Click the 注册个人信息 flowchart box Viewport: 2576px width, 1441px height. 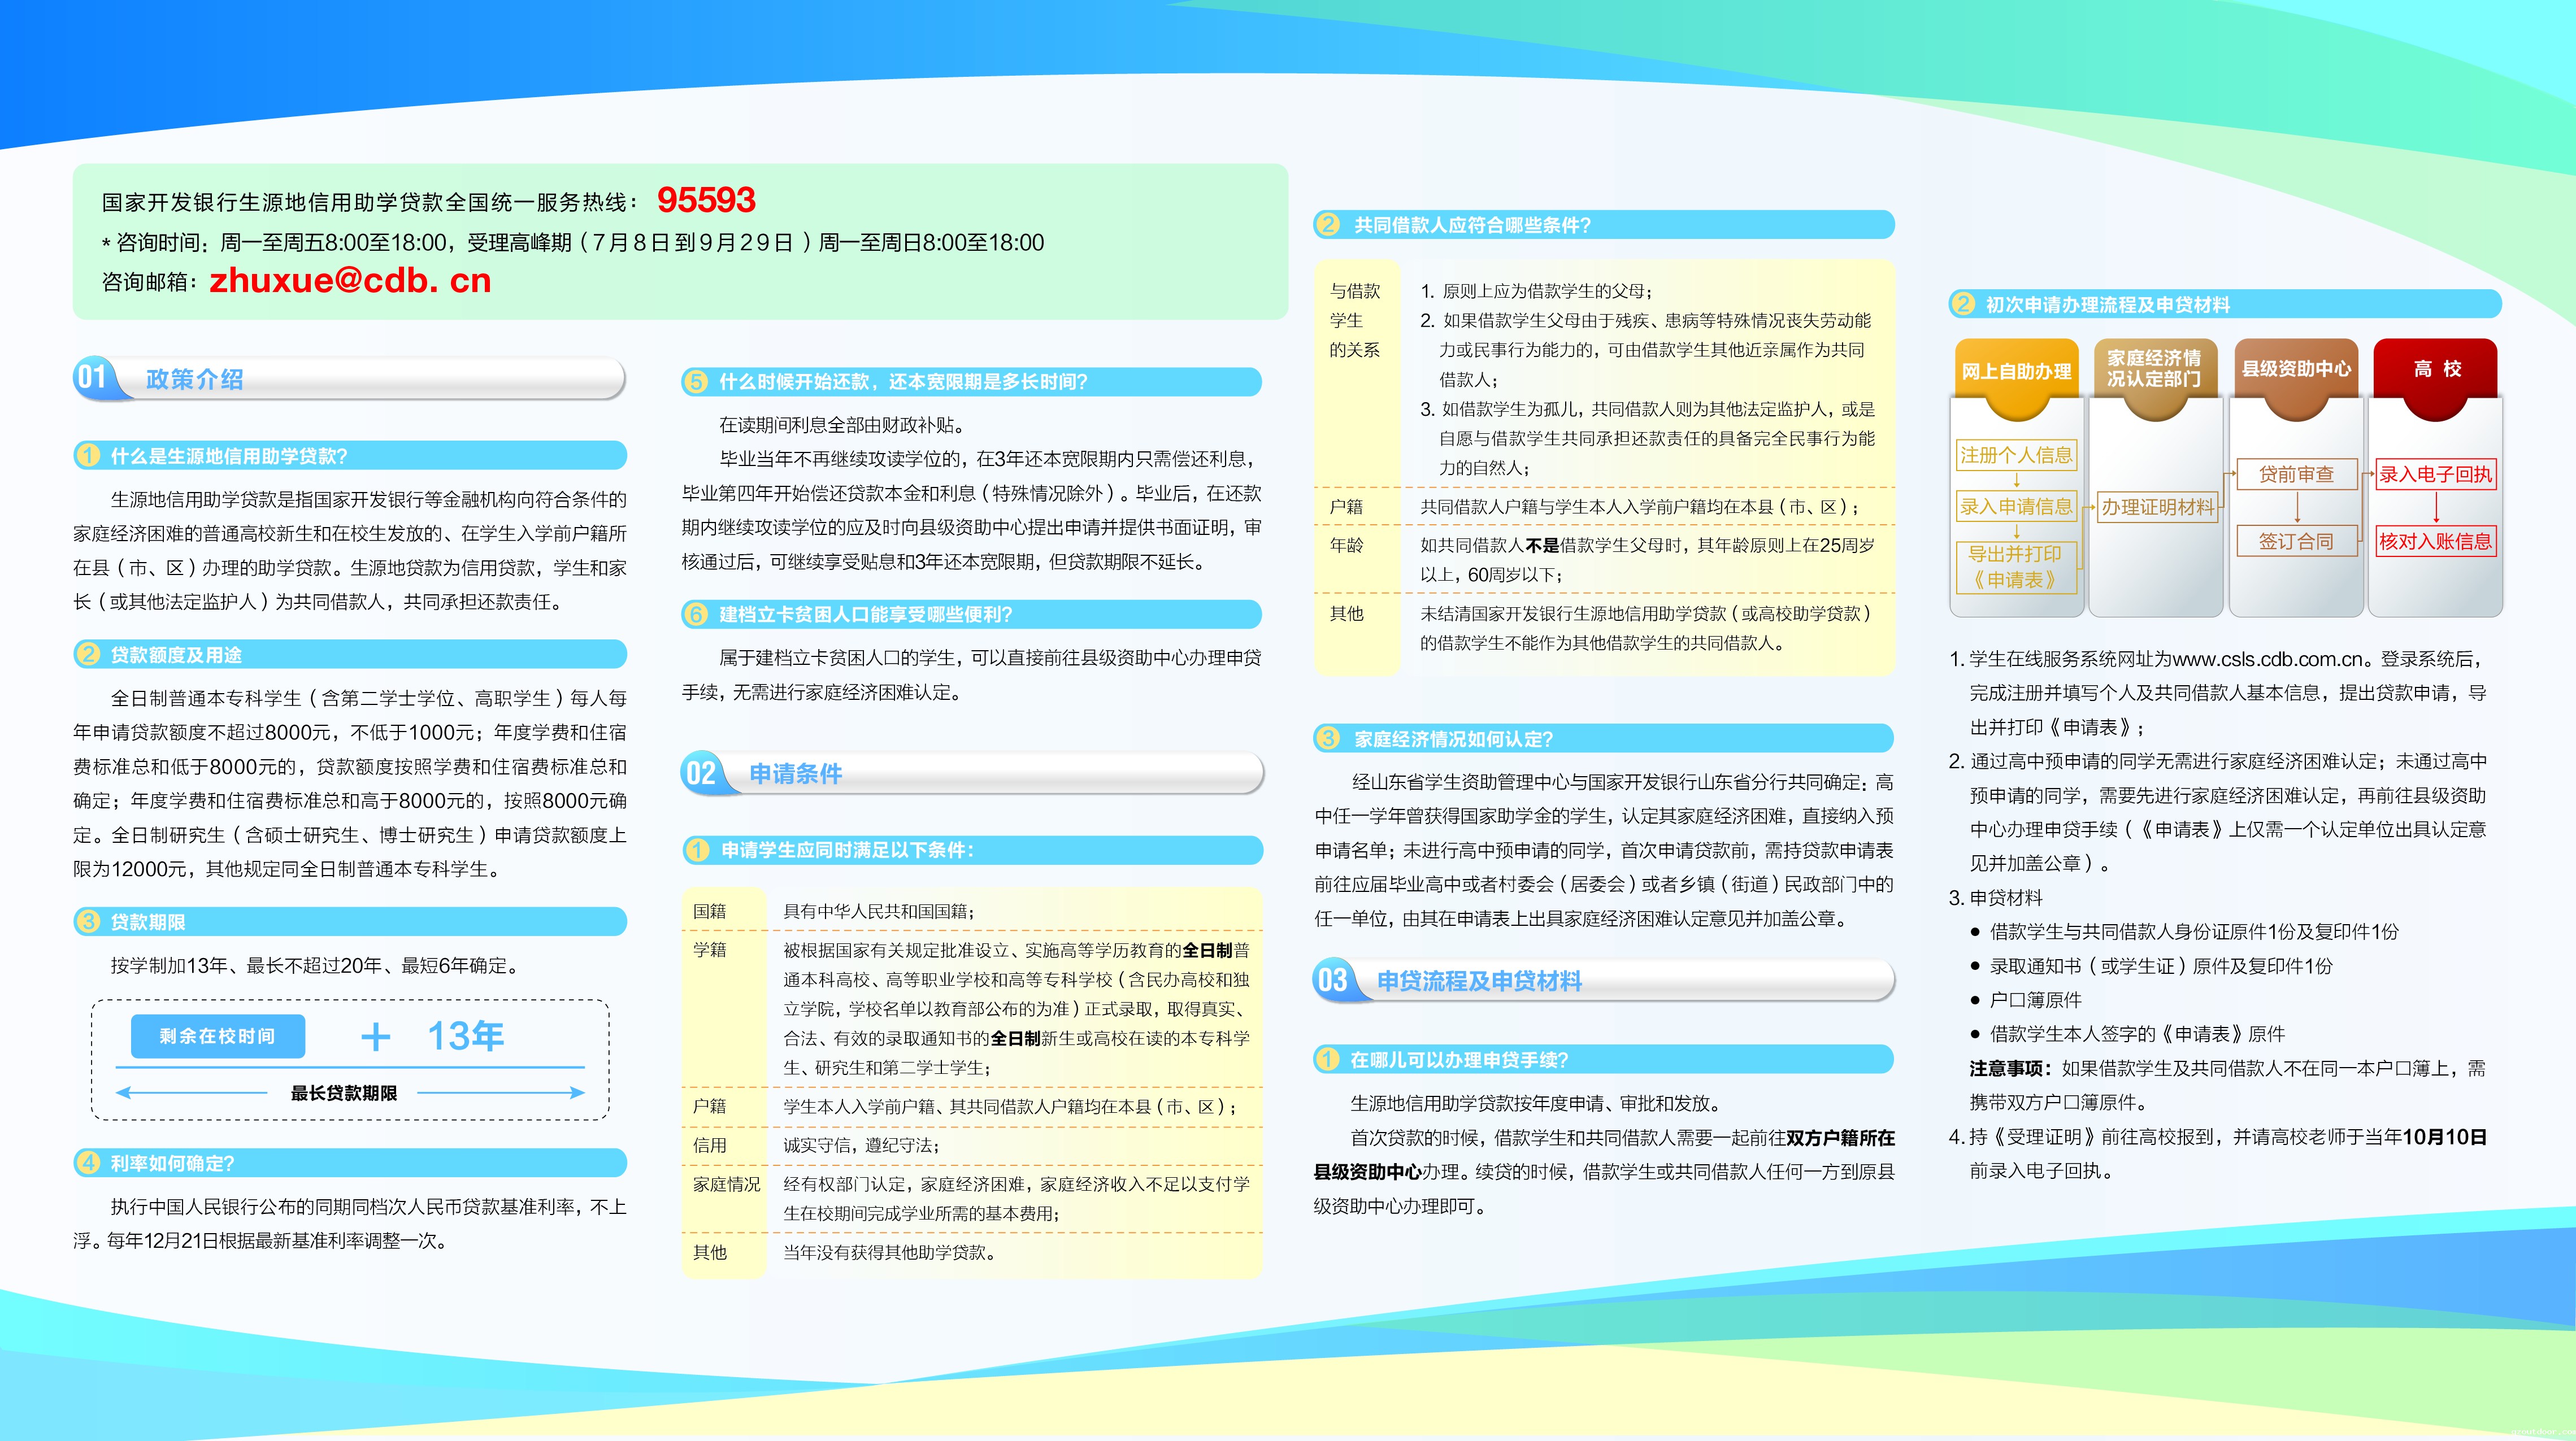(2016, 455)
